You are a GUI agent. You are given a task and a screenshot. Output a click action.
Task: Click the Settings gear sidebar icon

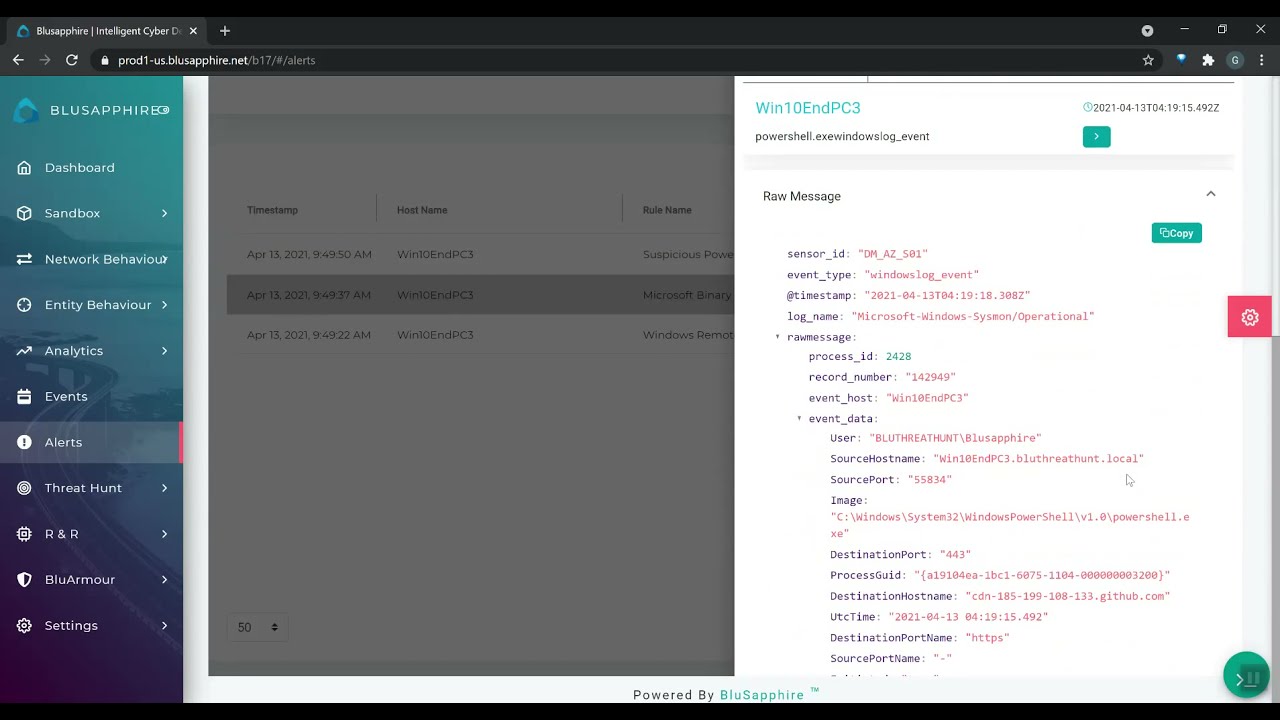click(x=24, y=625)
